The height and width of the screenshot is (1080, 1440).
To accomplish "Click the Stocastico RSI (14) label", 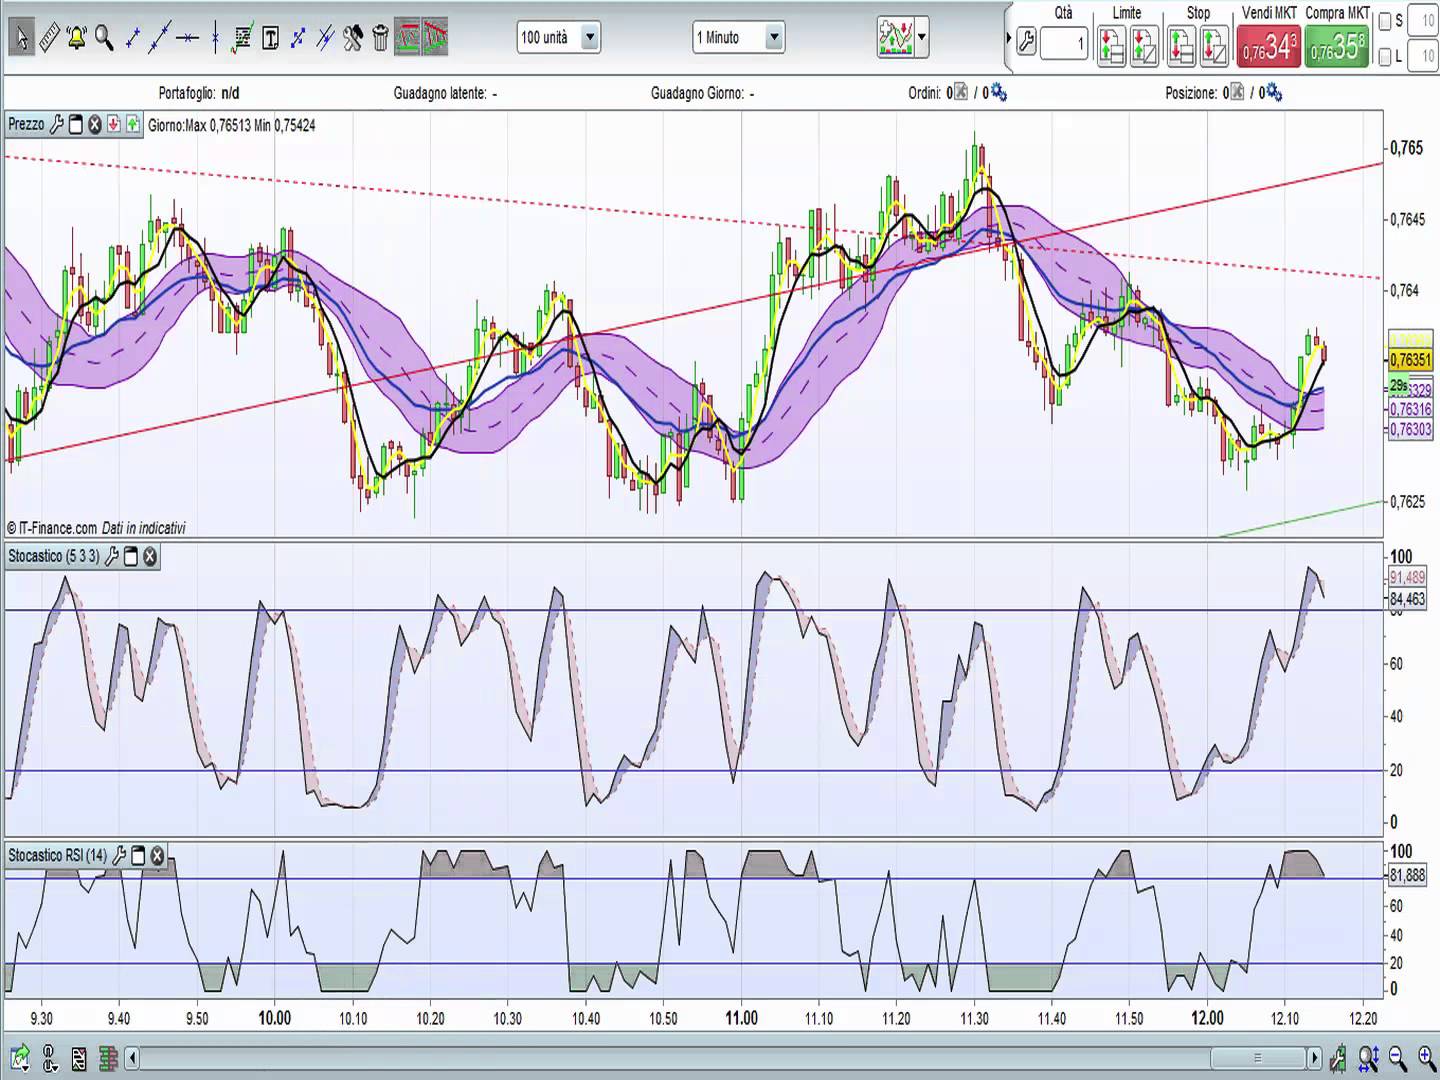I will [58, 855].
